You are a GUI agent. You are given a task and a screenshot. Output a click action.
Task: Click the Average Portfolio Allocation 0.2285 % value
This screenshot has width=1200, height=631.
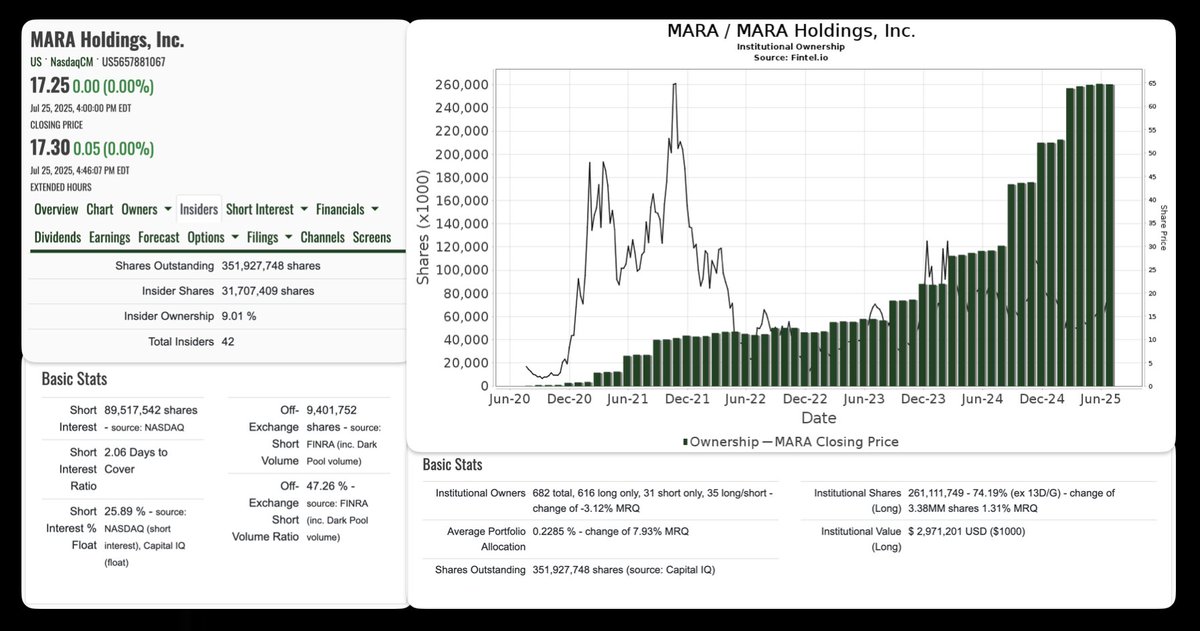(x=609, y=531)
